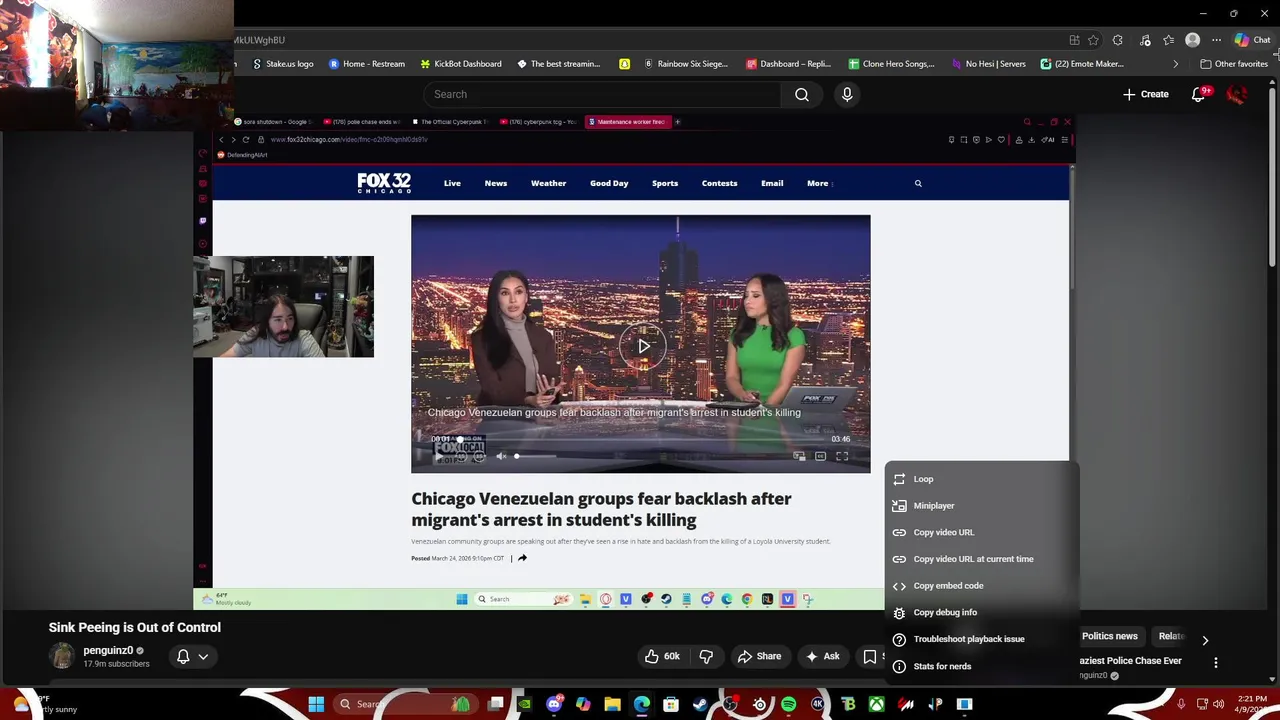Select the Politics news chip
Viewport: 1280px width, 720px height.
(1110, 636)
